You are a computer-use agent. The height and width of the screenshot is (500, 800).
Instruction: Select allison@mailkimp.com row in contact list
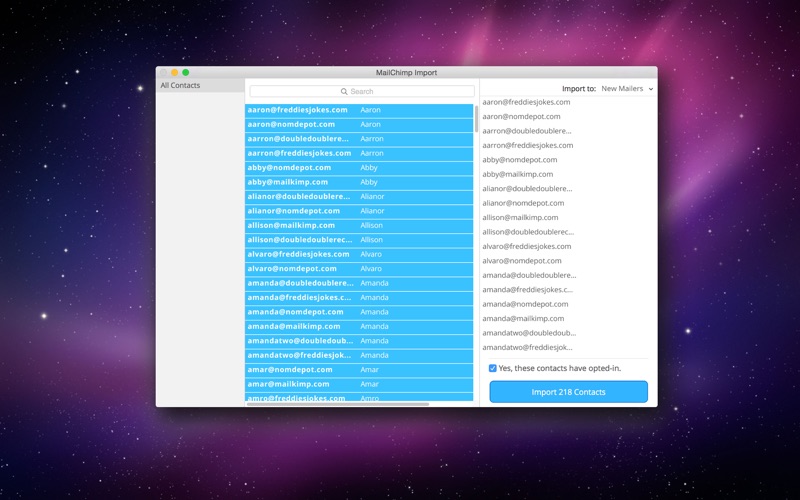click(x=359, y=226)
